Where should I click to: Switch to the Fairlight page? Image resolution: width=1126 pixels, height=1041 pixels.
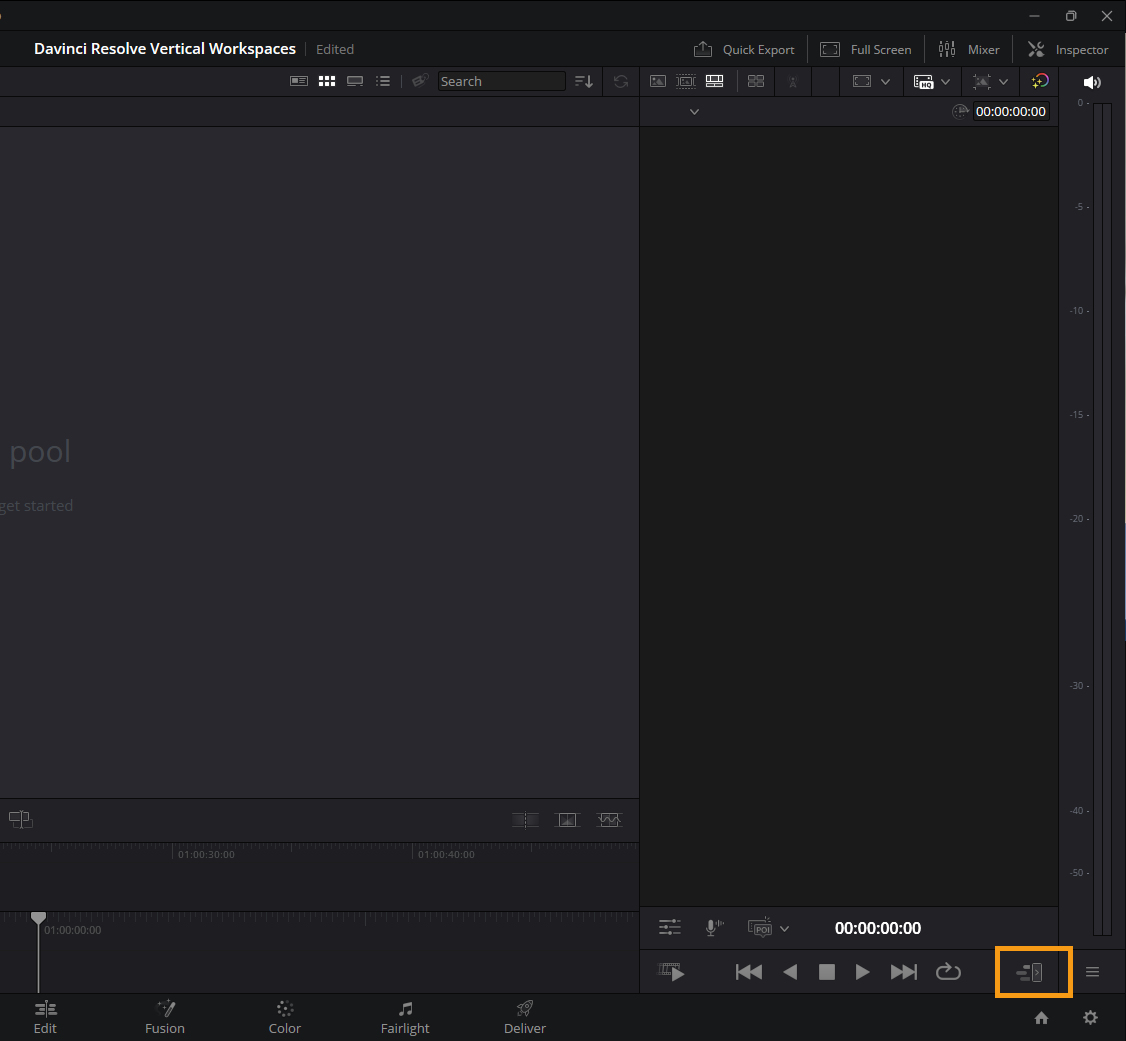[x=405, y=1017]
